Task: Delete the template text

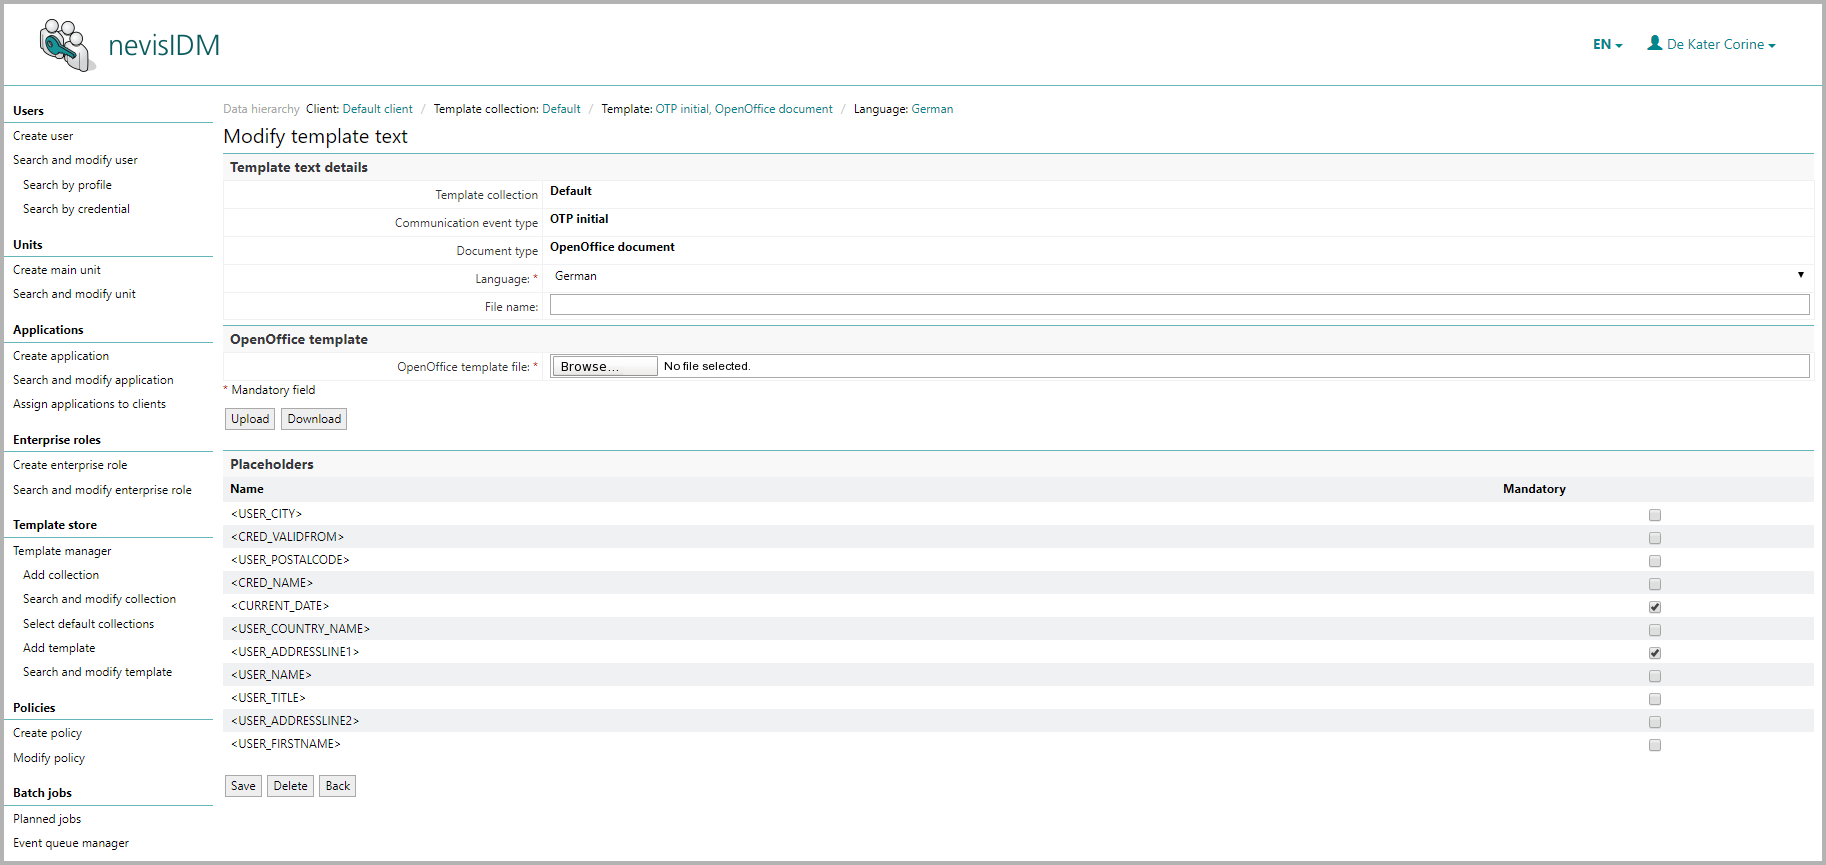Action: pos(290,786)
